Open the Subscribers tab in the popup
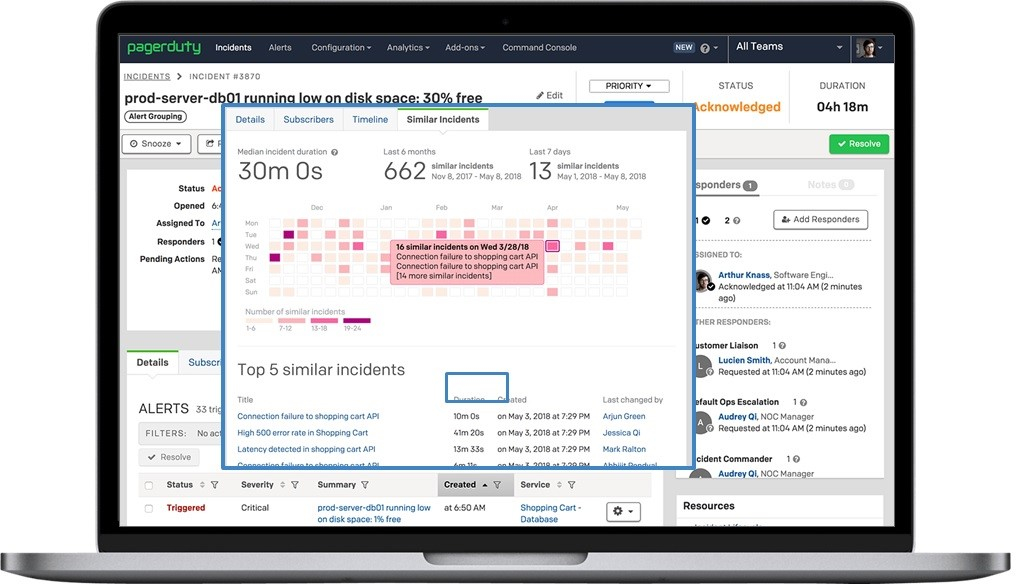1016x584 pixels. [x=308, y=120]
